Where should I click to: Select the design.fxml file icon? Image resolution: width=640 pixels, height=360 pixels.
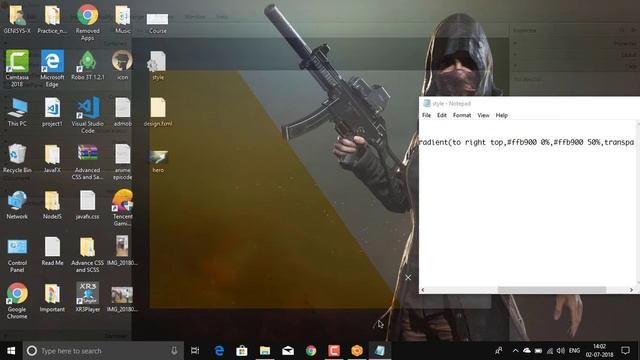158,111
